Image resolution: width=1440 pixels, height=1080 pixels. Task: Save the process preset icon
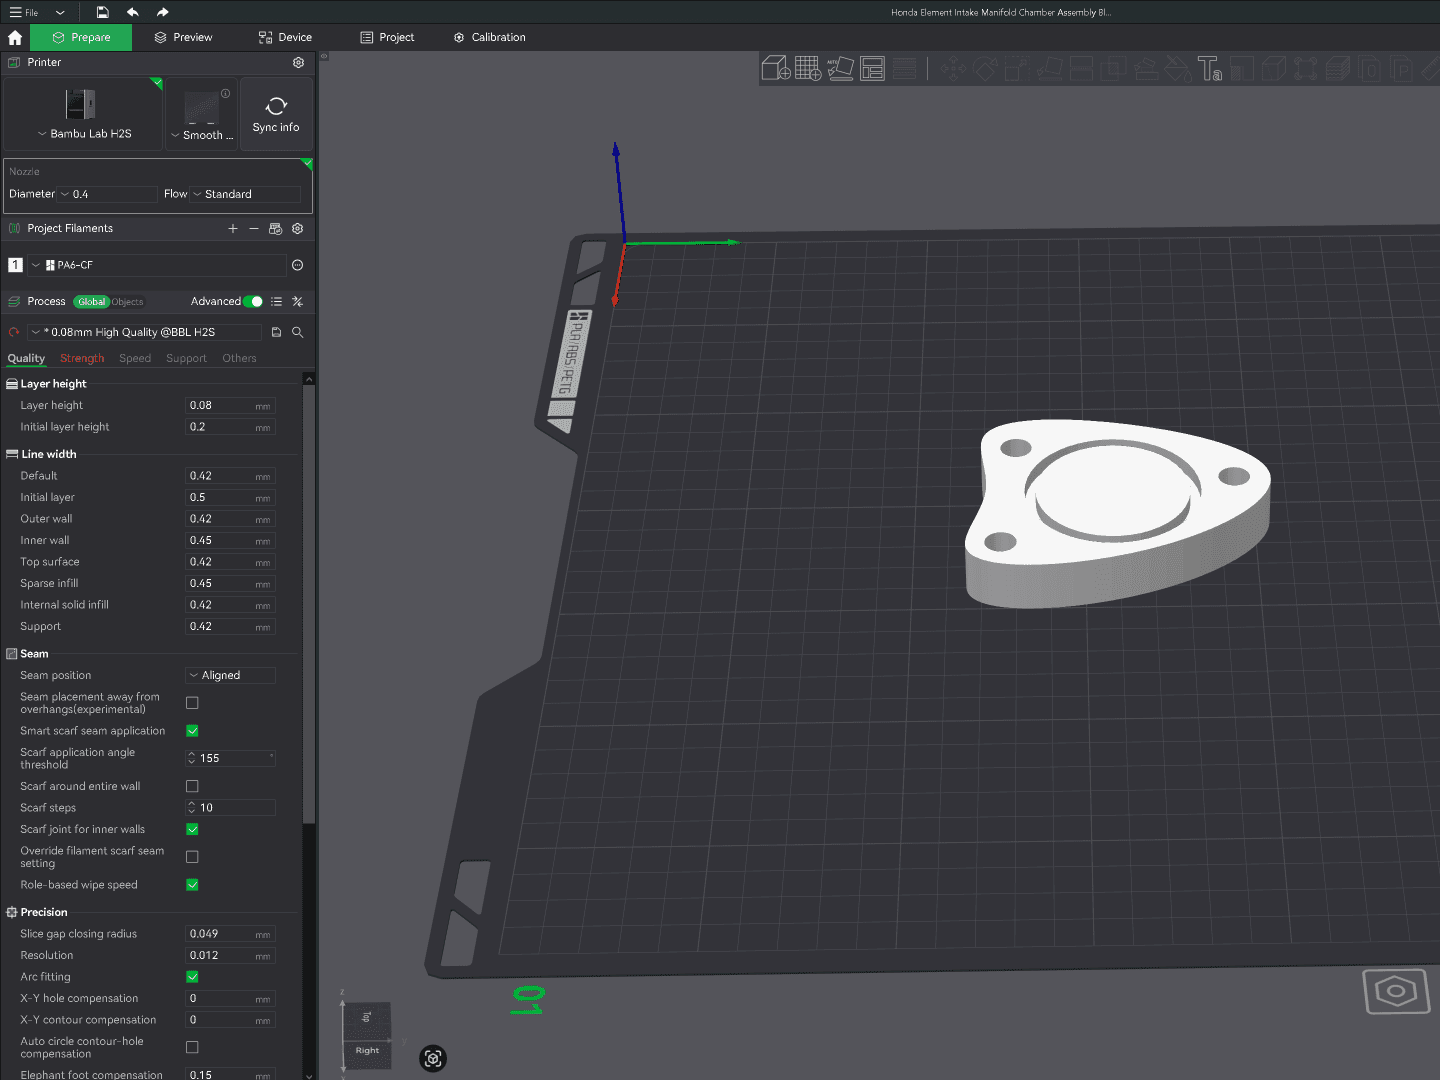tap(276, 332)
